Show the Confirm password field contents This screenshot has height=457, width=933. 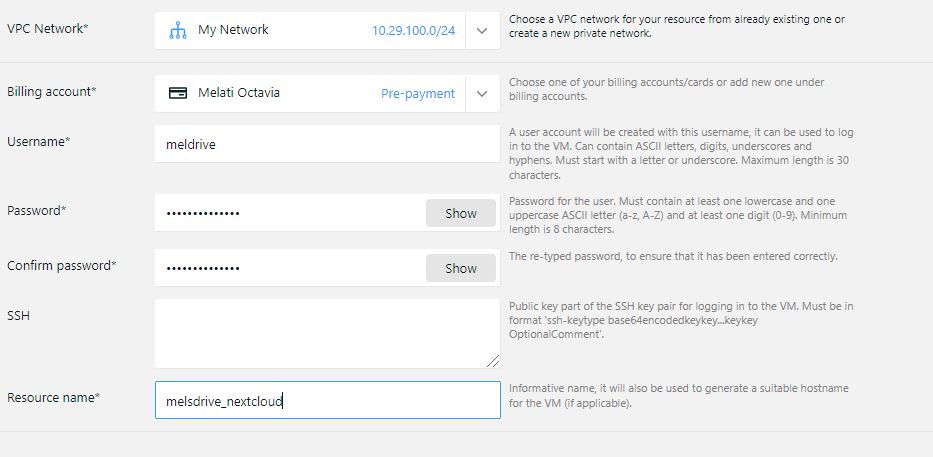pos(461,268)
